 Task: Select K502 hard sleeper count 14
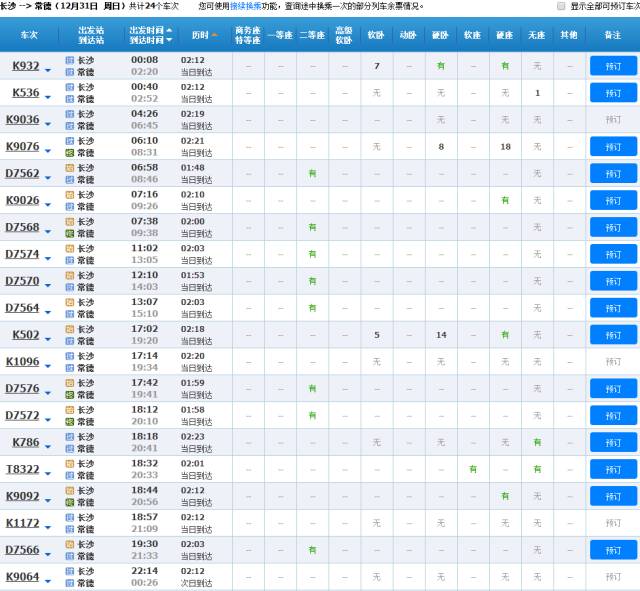441,335
